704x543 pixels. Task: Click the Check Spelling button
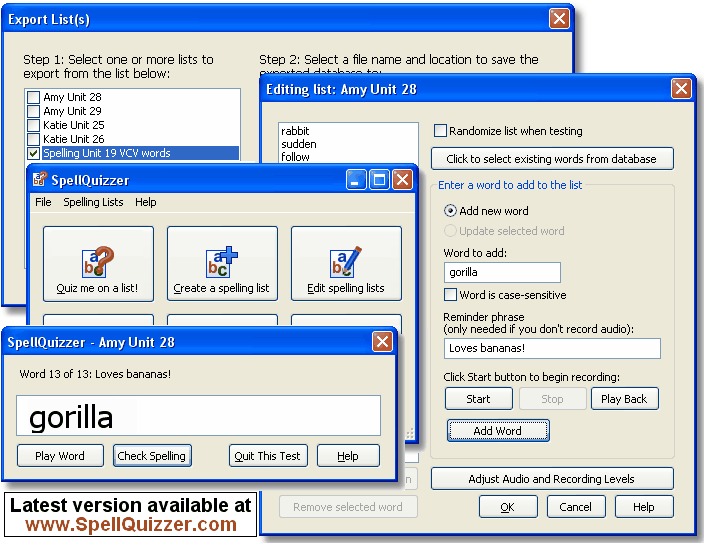tap(152, 455)
